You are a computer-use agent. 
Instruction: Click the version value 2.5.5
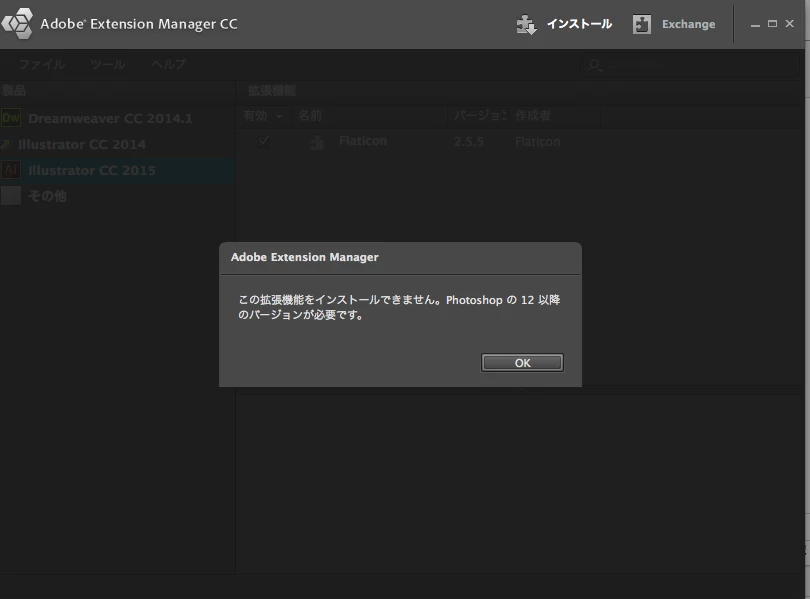click(x=469, y=142)
